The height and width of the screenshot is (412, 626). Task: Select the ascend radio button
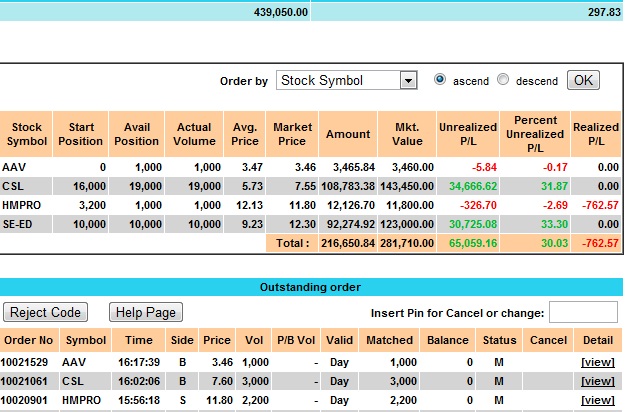440,80
